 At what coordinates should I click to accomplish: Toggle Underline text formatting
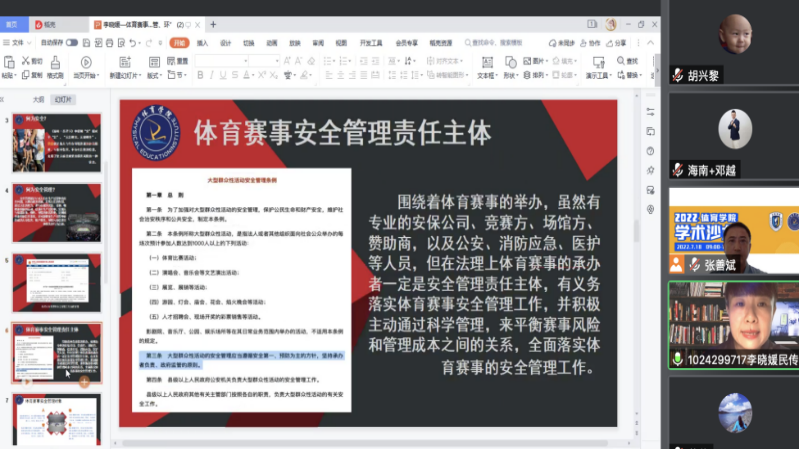coord(223,75)
